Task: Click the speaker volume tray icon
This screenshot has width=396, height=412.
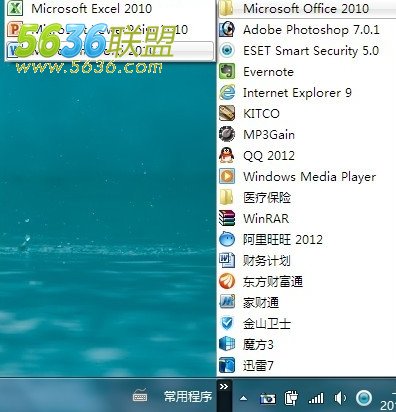Action: pos(340,398)
